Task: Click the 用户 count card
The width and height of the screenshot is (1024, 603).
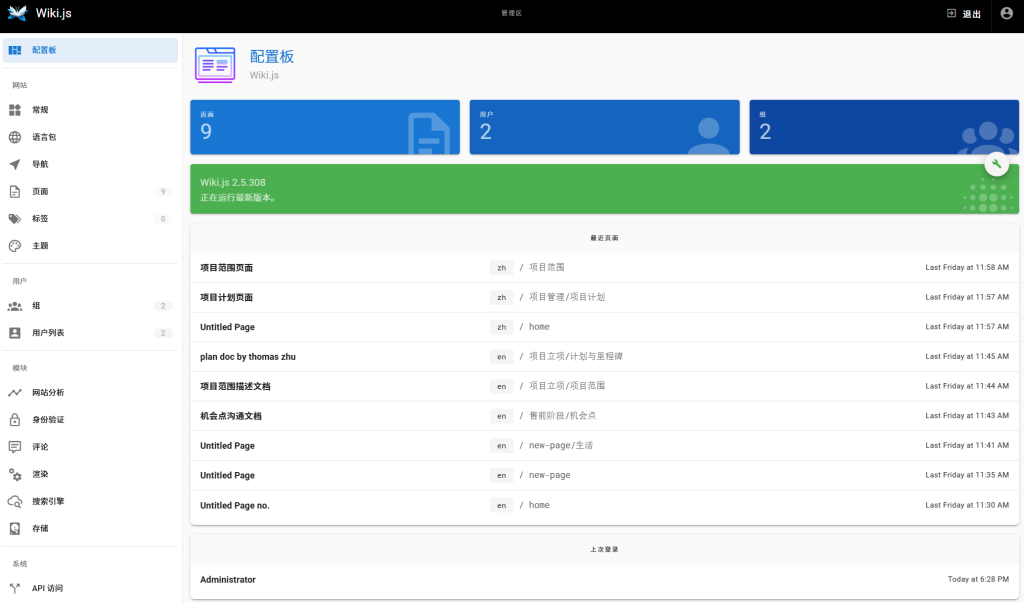Action: pyautogui.click(x=604, y=127)
